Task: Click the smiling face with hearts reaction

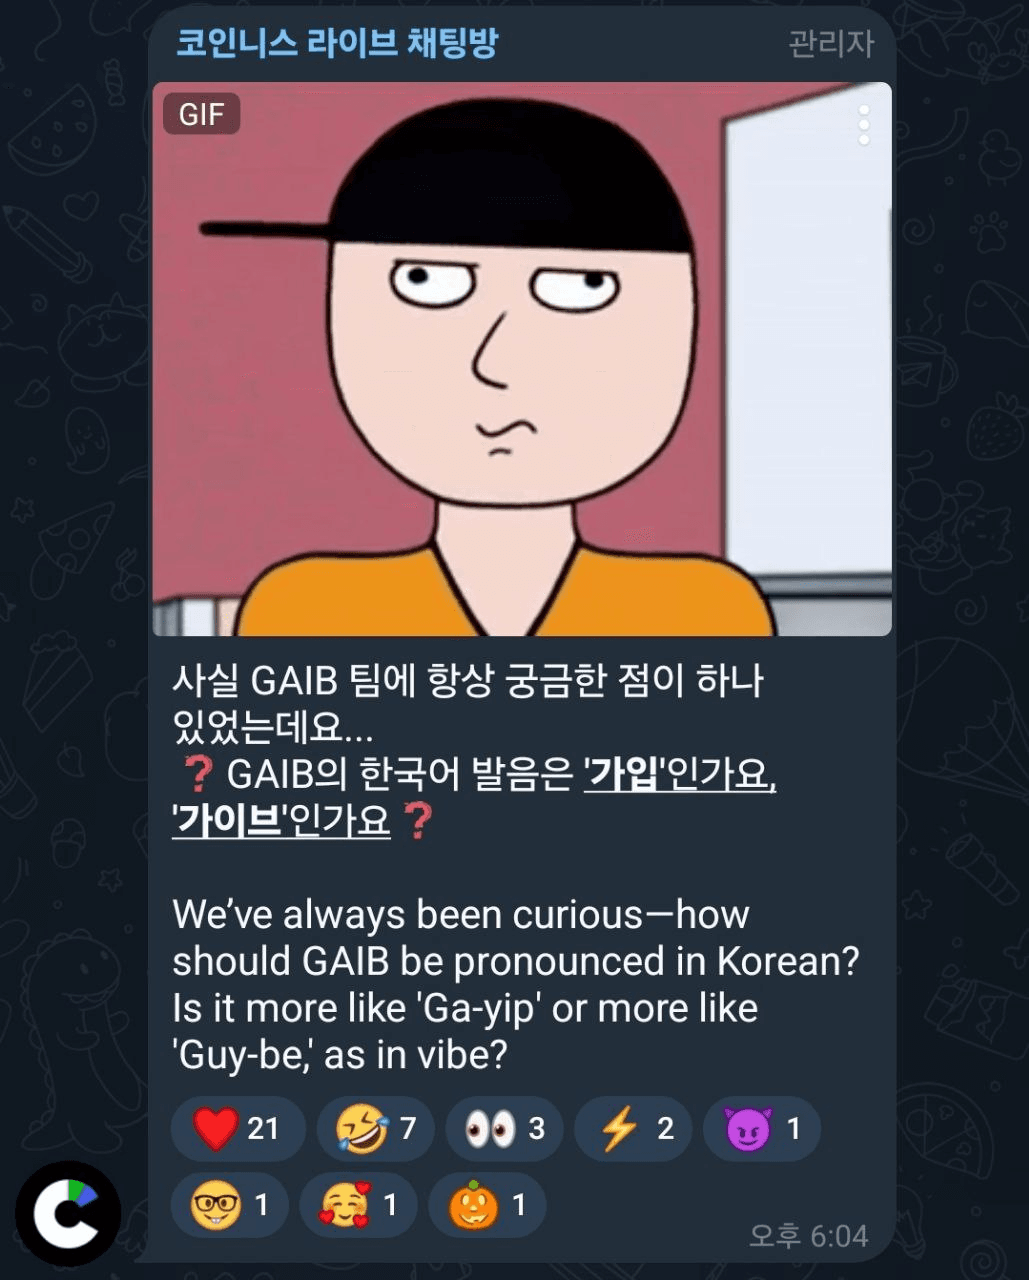Action: [x=358, y=1205]
